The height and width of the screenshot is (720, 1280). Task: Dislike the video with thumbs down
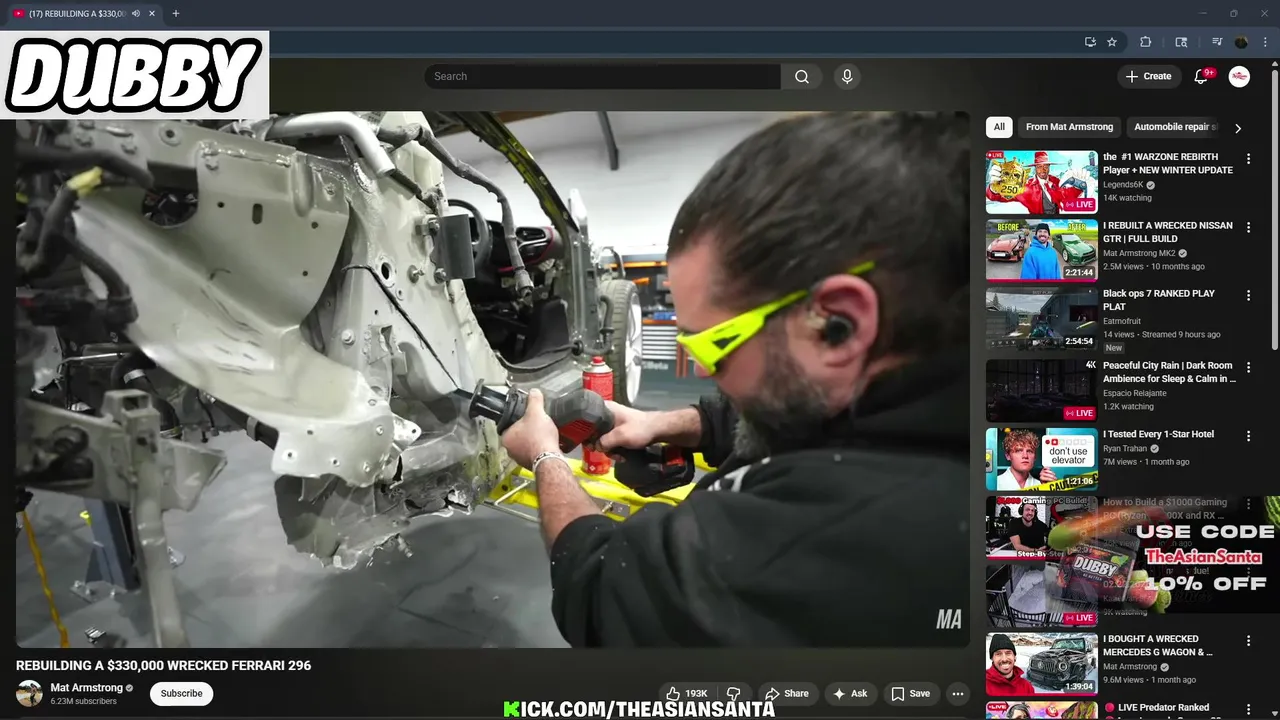tap(733, 694)
